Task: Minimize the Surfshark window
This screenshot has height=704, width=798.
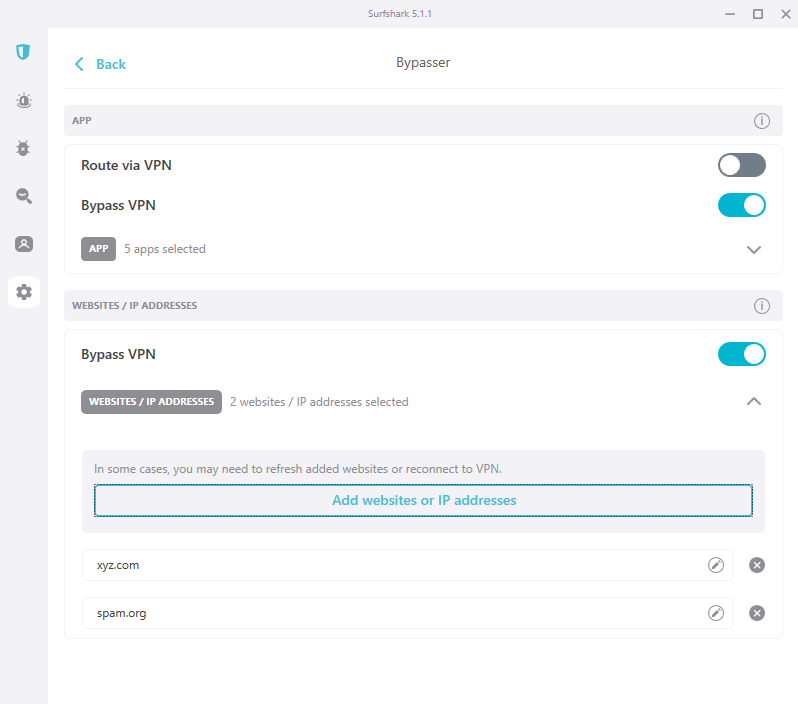Action: (730, 14)
